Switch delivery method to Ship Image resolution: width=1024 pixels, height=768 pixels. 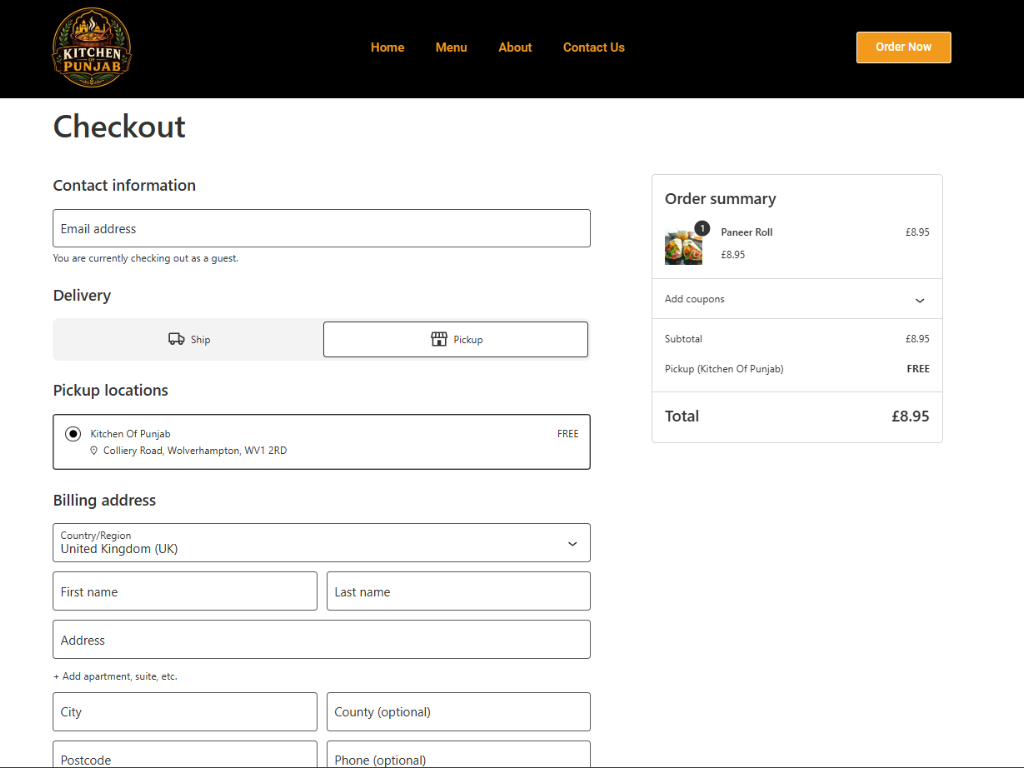[x=189, y=340]
